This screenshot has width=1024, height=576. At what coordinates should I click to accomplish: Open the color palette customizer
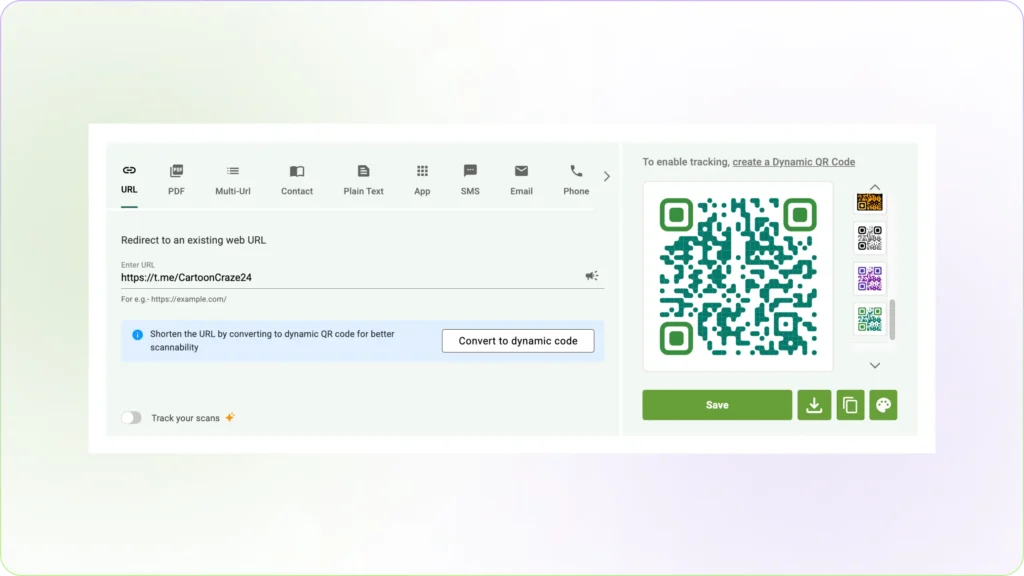pyautogui.click(x=884, y=405)
